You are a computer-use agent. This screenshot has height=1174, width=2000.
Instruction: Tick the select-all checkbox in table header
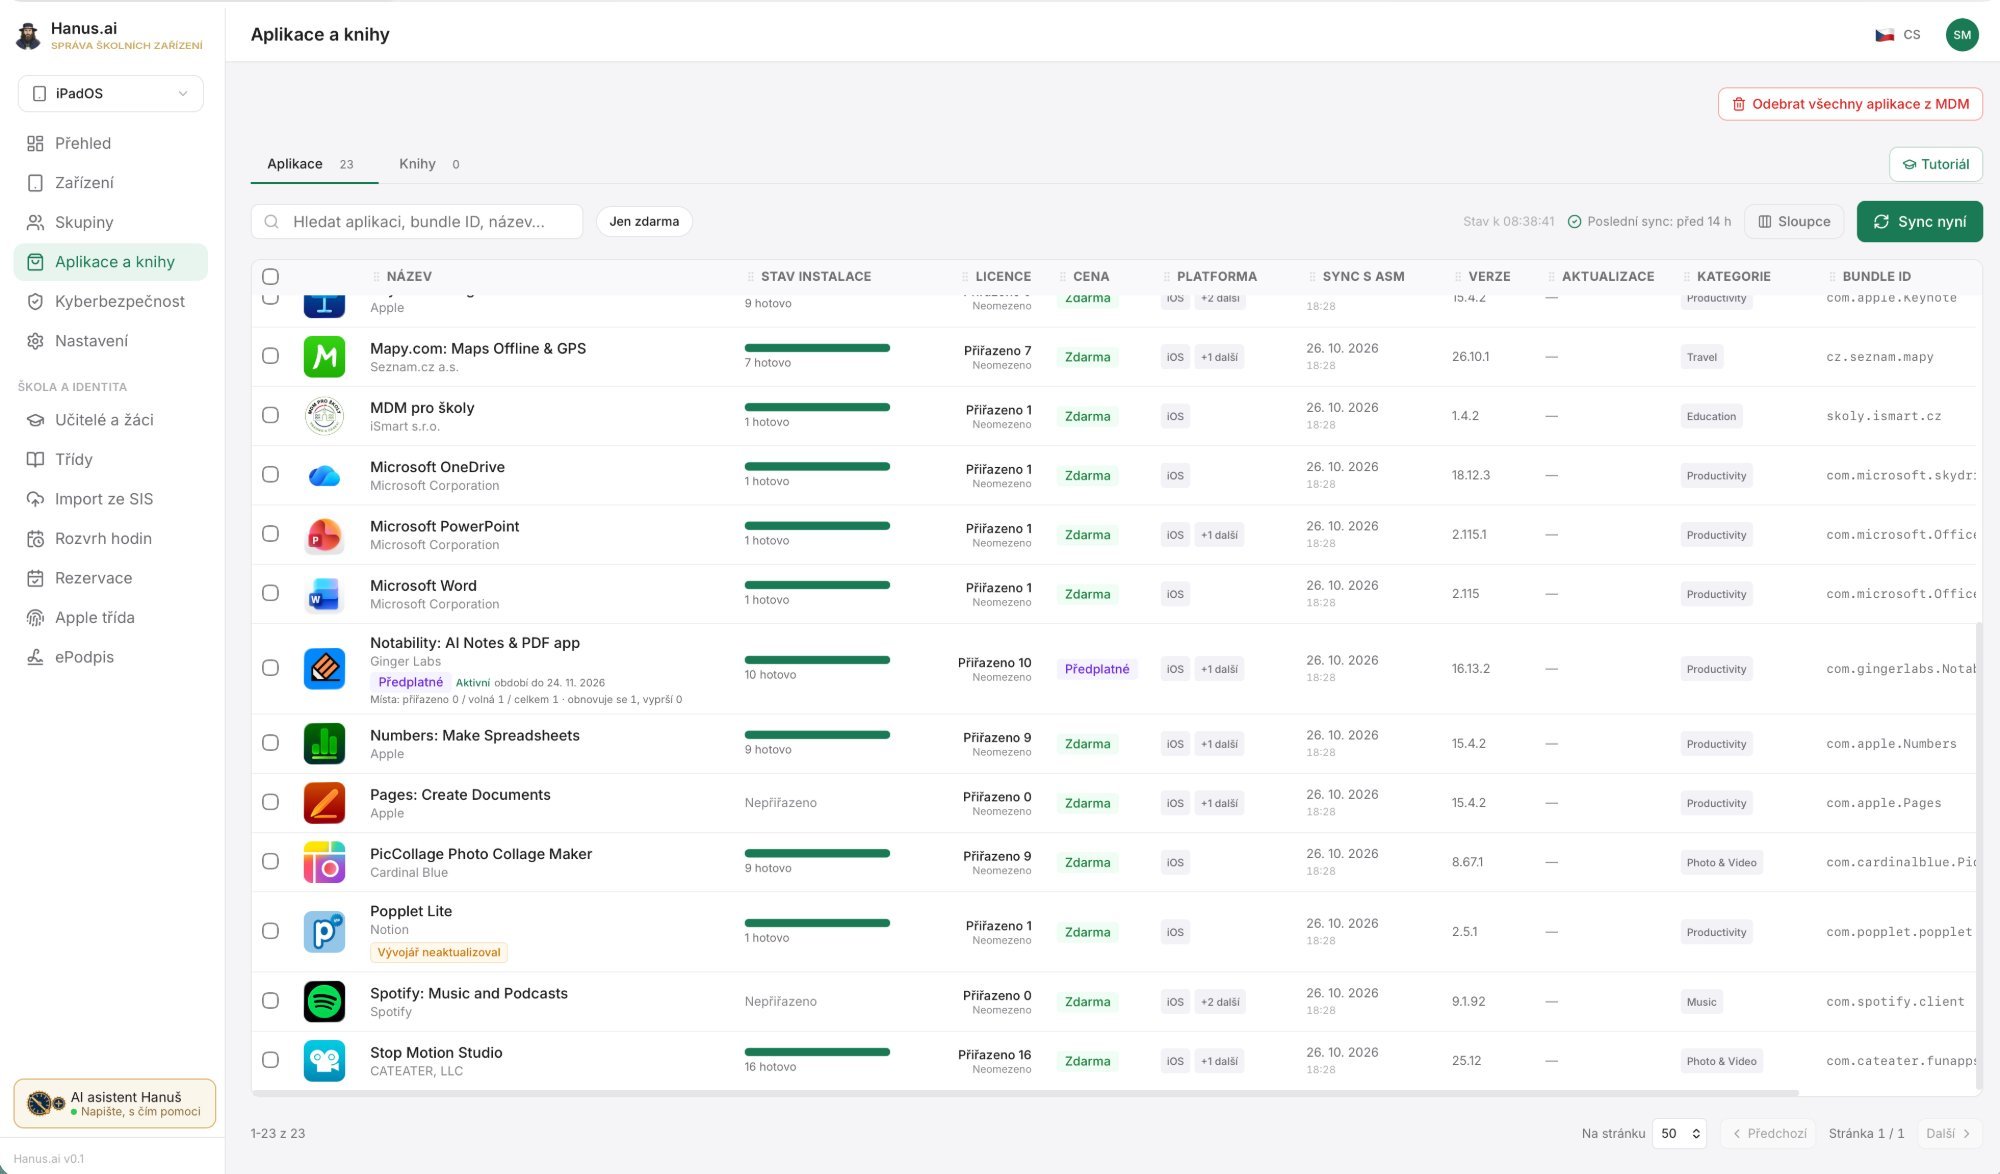(270, 277)
